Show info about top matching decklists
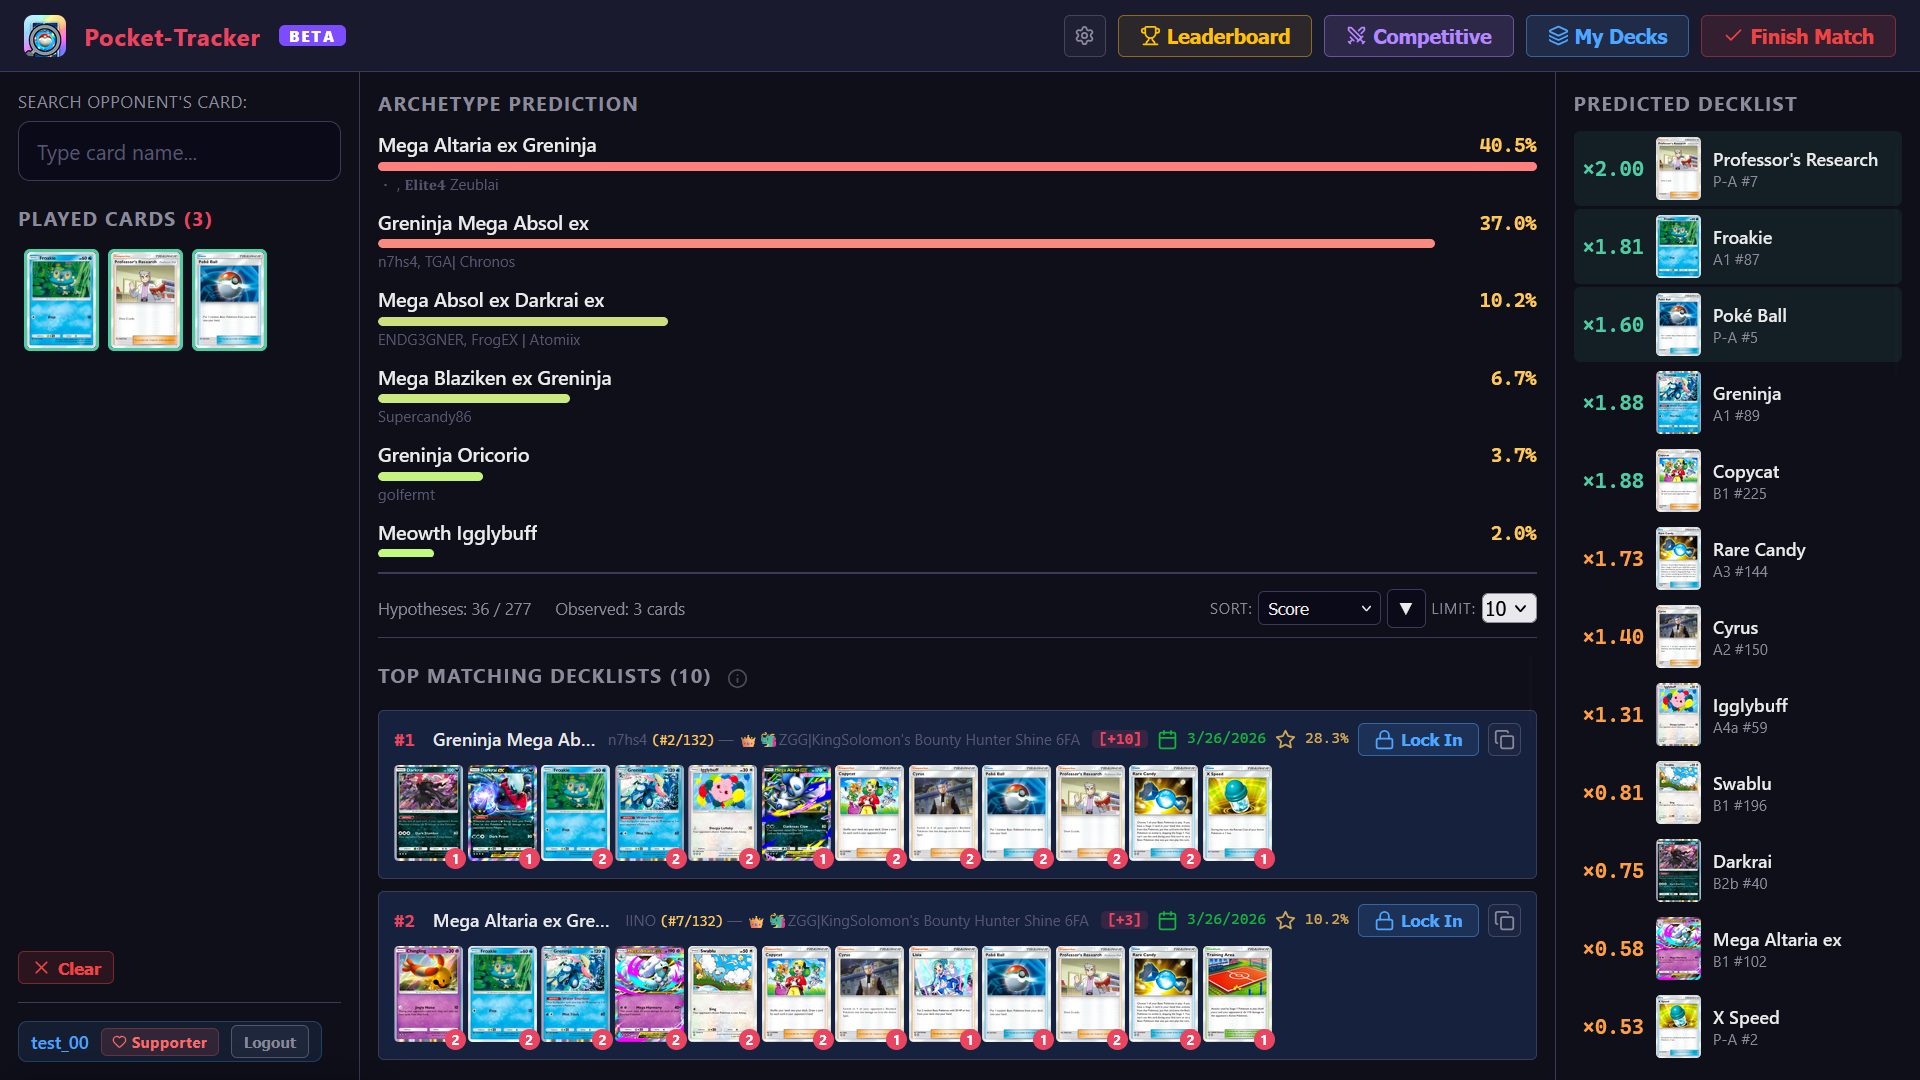This screenshot has width=1920, height=1080. (x=738, y=679)
